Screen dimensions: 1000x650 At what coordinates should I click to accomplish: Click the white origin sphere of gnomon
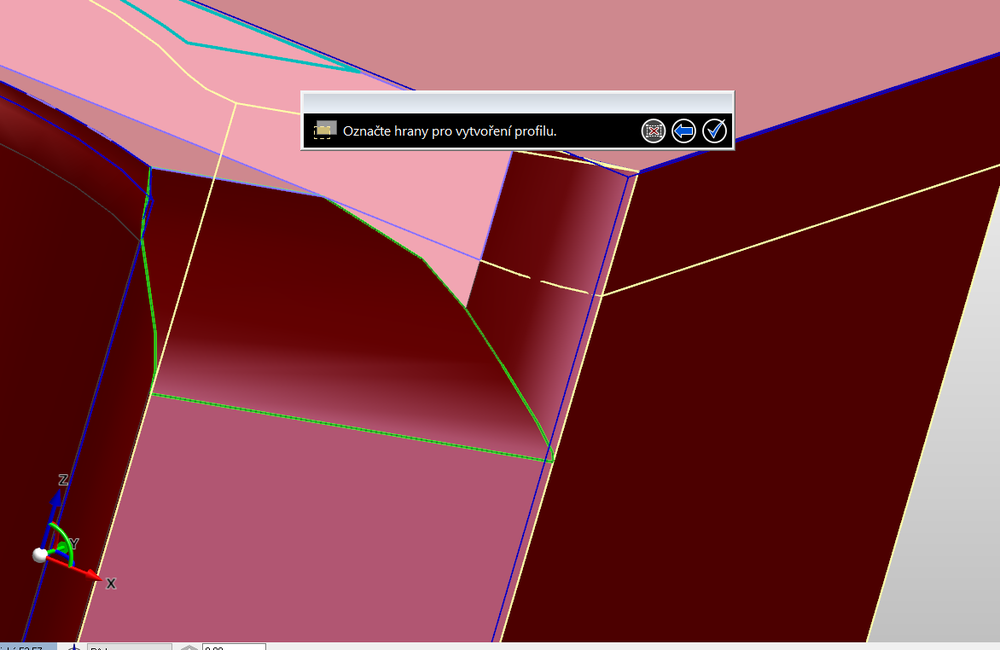[x=40, y=555]
